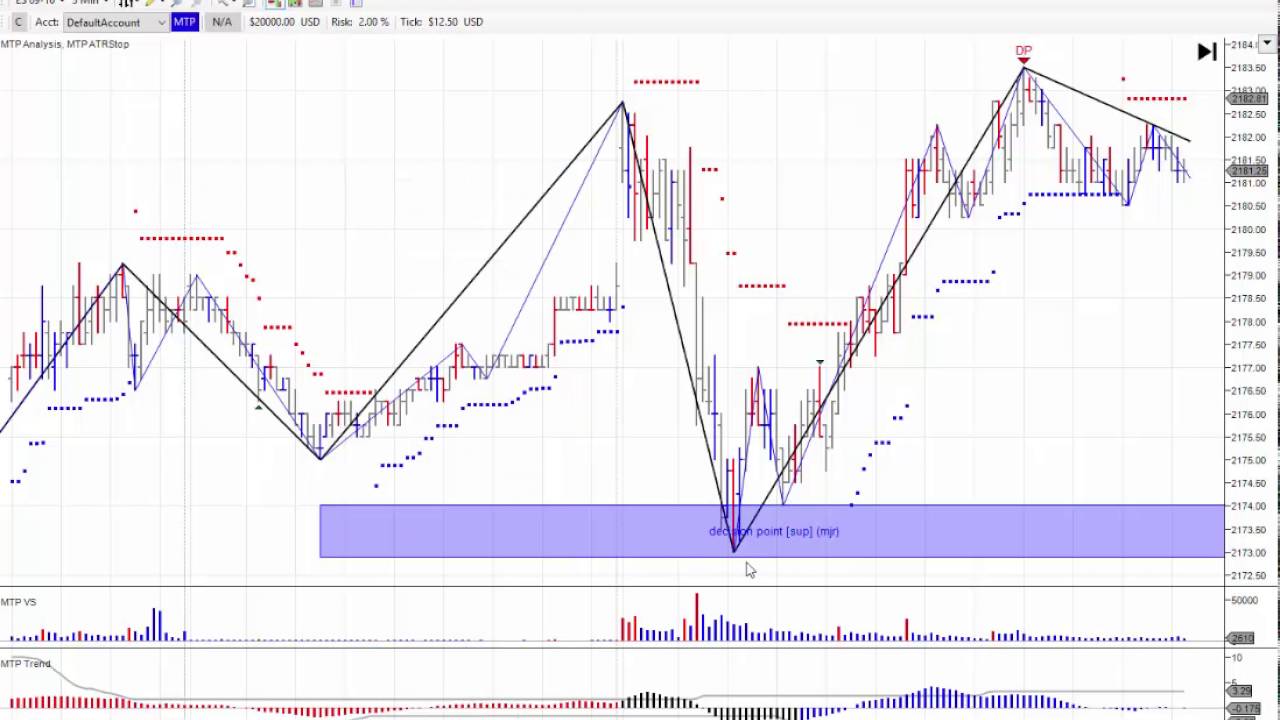This screenshot has width=1280, height=720.
Task: Click the 2182.81 price tag on axis
Action: [x=1247, y=98]
